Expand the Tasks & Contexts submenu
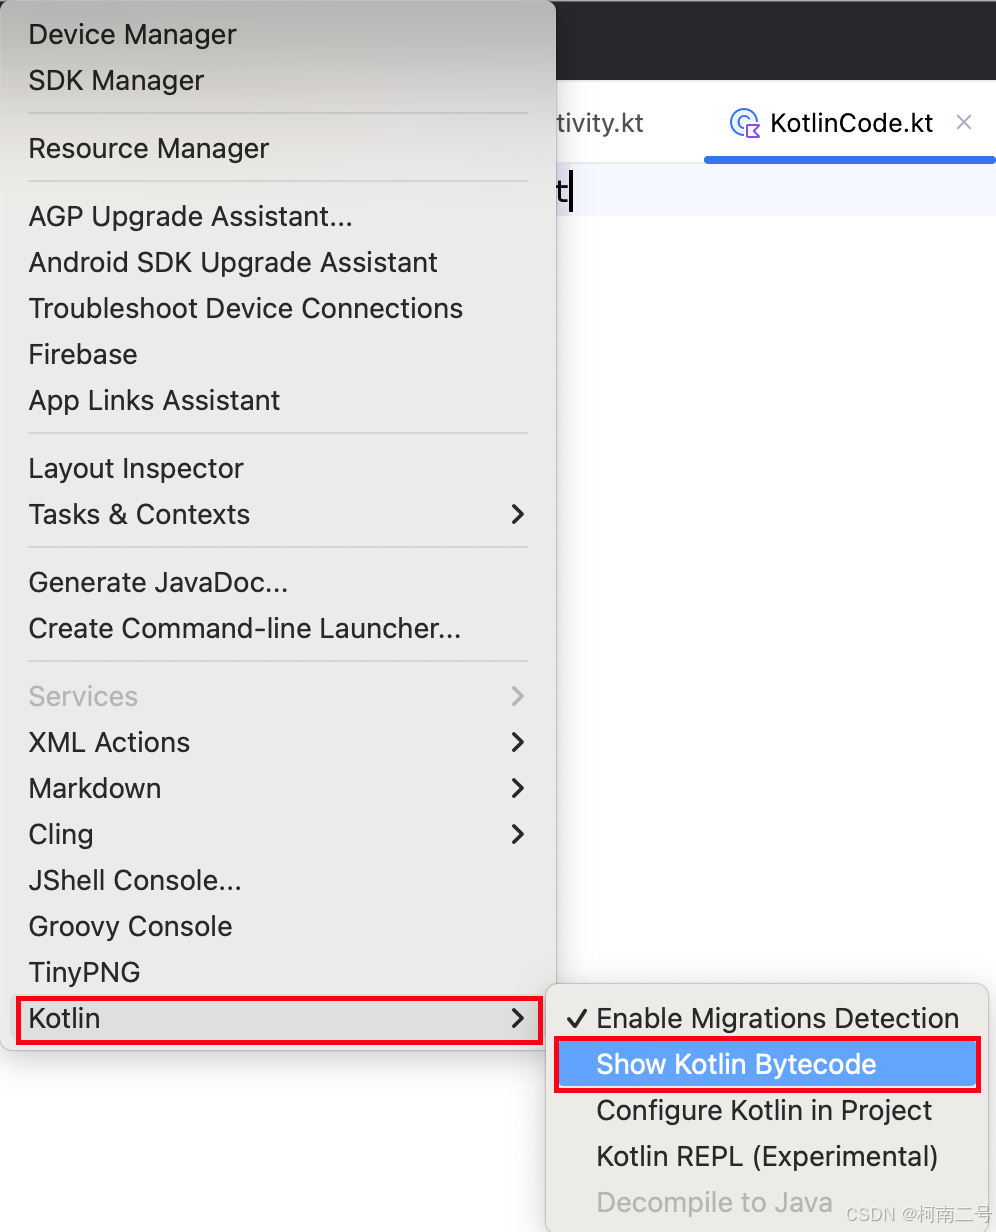The image size is (996, 1232). pos(139,514)
